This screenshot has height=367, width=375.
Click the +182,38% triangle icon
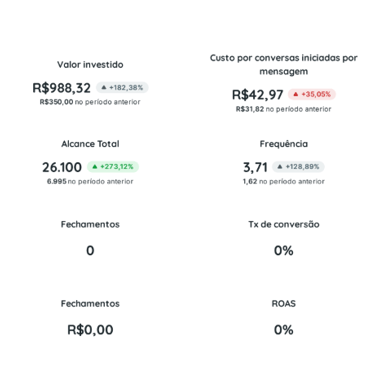[x=104, y=87]
